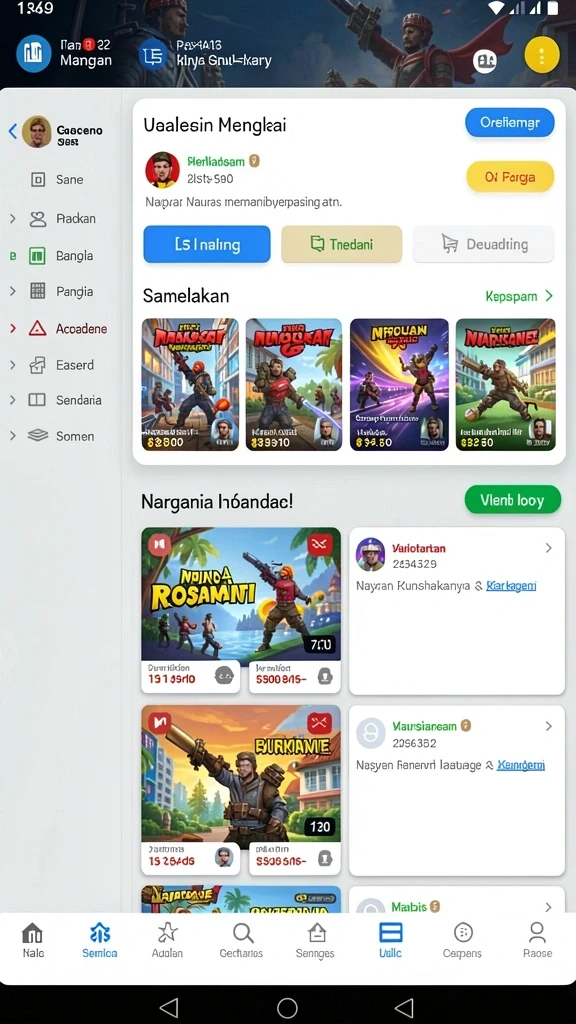
Task: Select the Radkan person icon
Action: point(38,219)
